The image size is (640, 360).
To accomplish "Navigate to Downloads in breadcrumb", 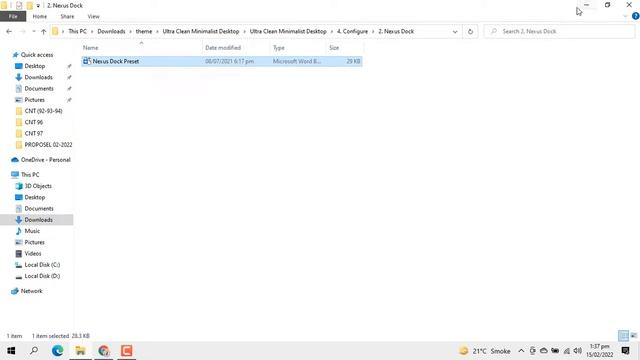I will [x=111, y=31].
